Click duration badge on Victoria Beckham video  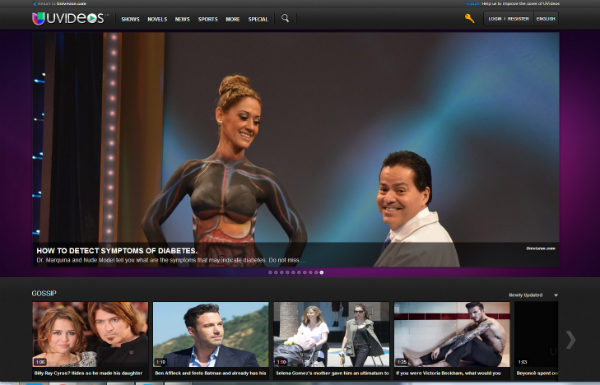[x=401, y=362]
